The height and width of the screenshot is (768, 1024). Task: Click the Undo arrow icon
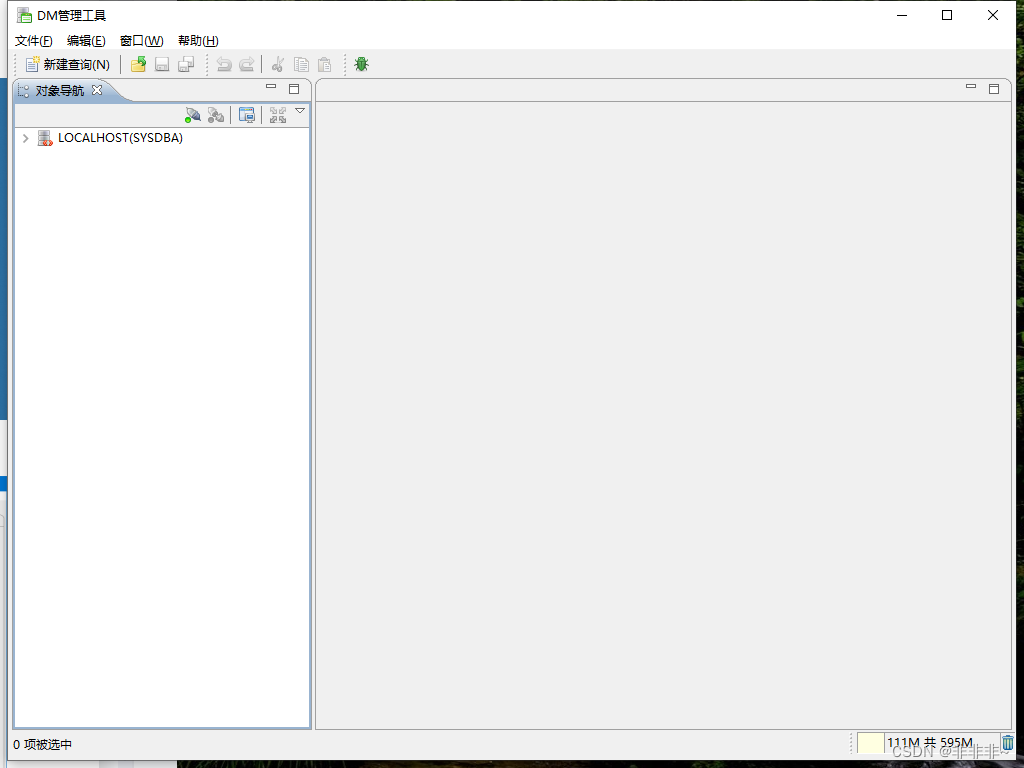click(224, 64)
